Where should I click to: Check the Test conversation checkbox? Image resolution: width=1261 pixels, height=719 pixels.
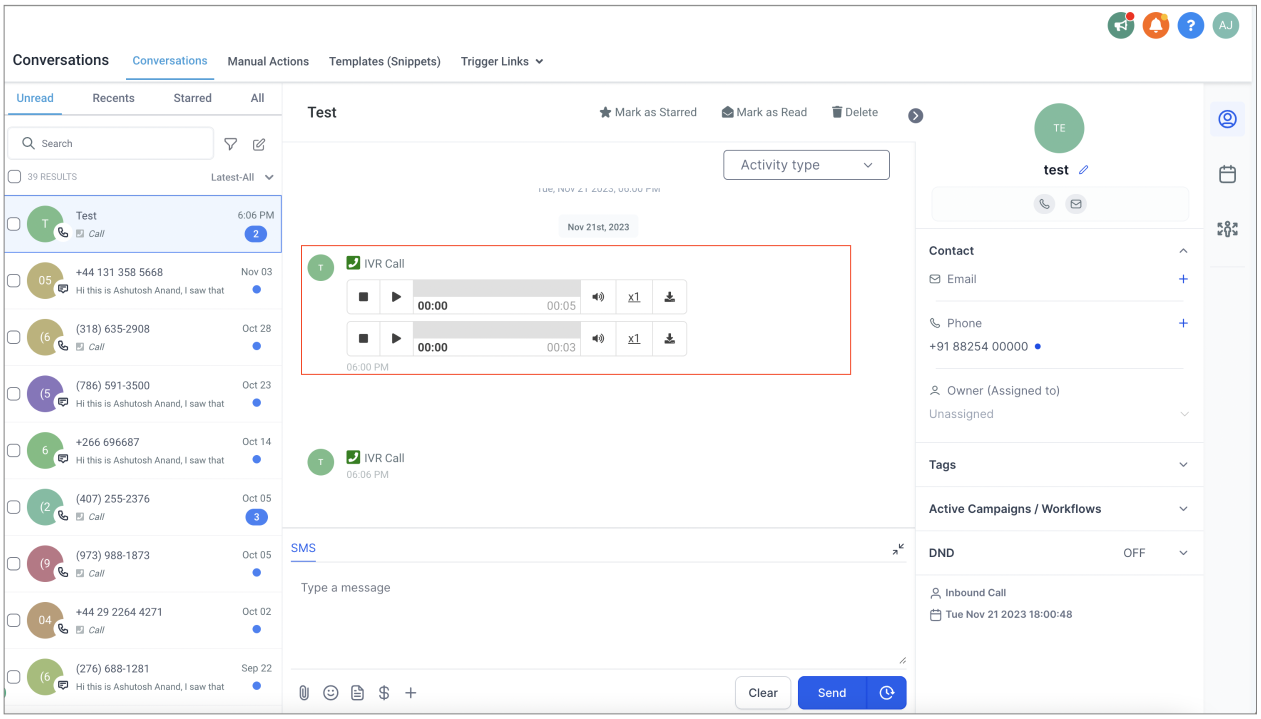(14, 224)
